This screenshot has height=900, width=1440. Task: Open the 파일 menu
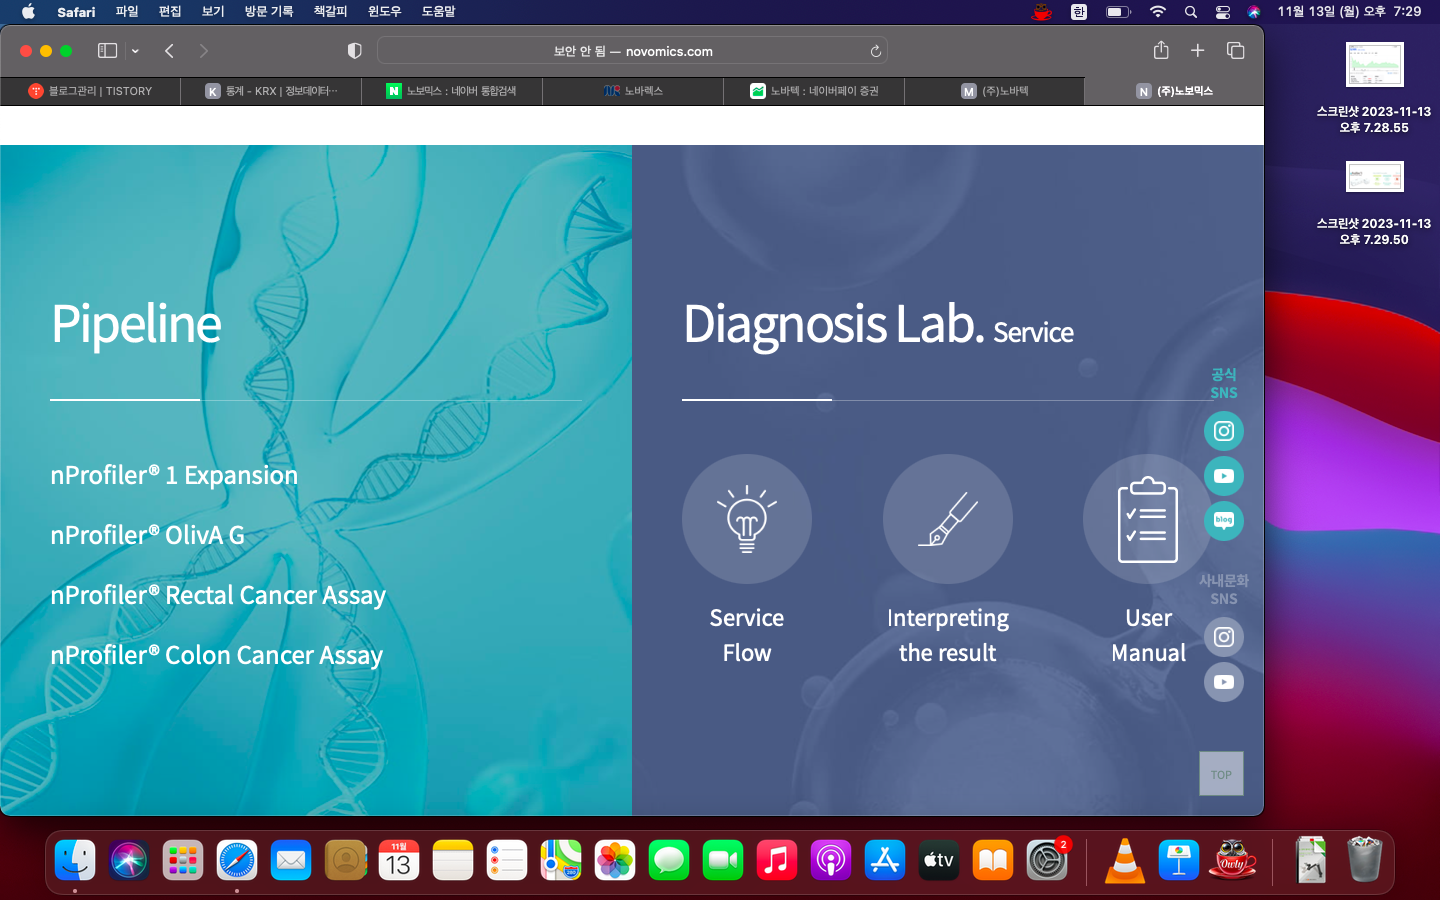coord(127,12)
